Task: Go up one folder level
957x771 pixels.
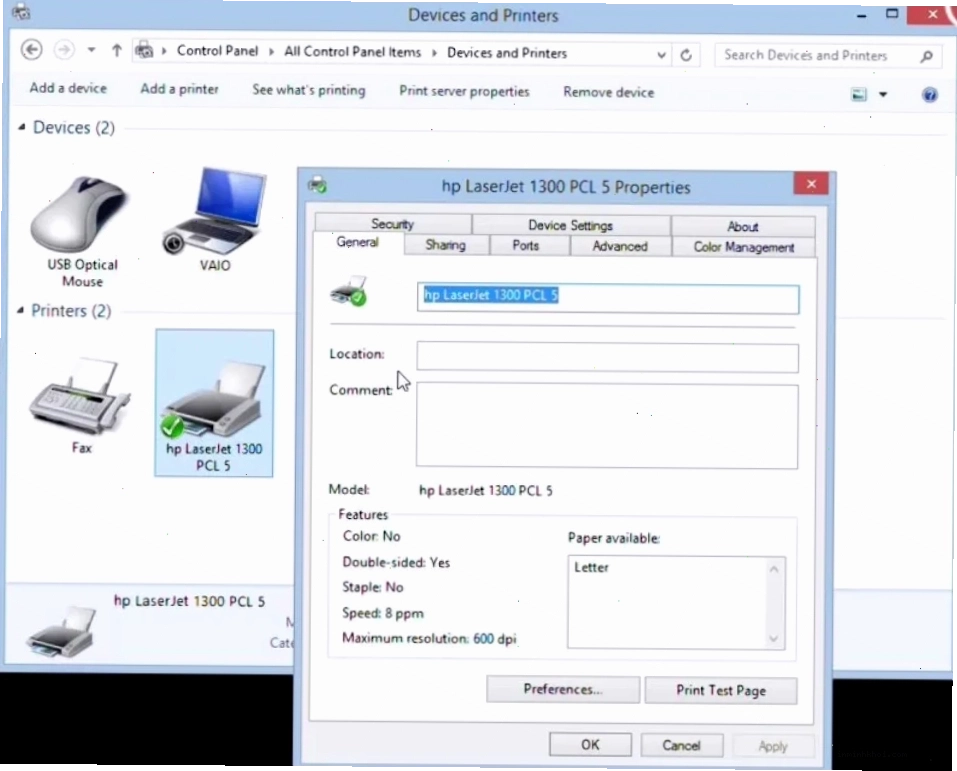Action: click(117, 50)
